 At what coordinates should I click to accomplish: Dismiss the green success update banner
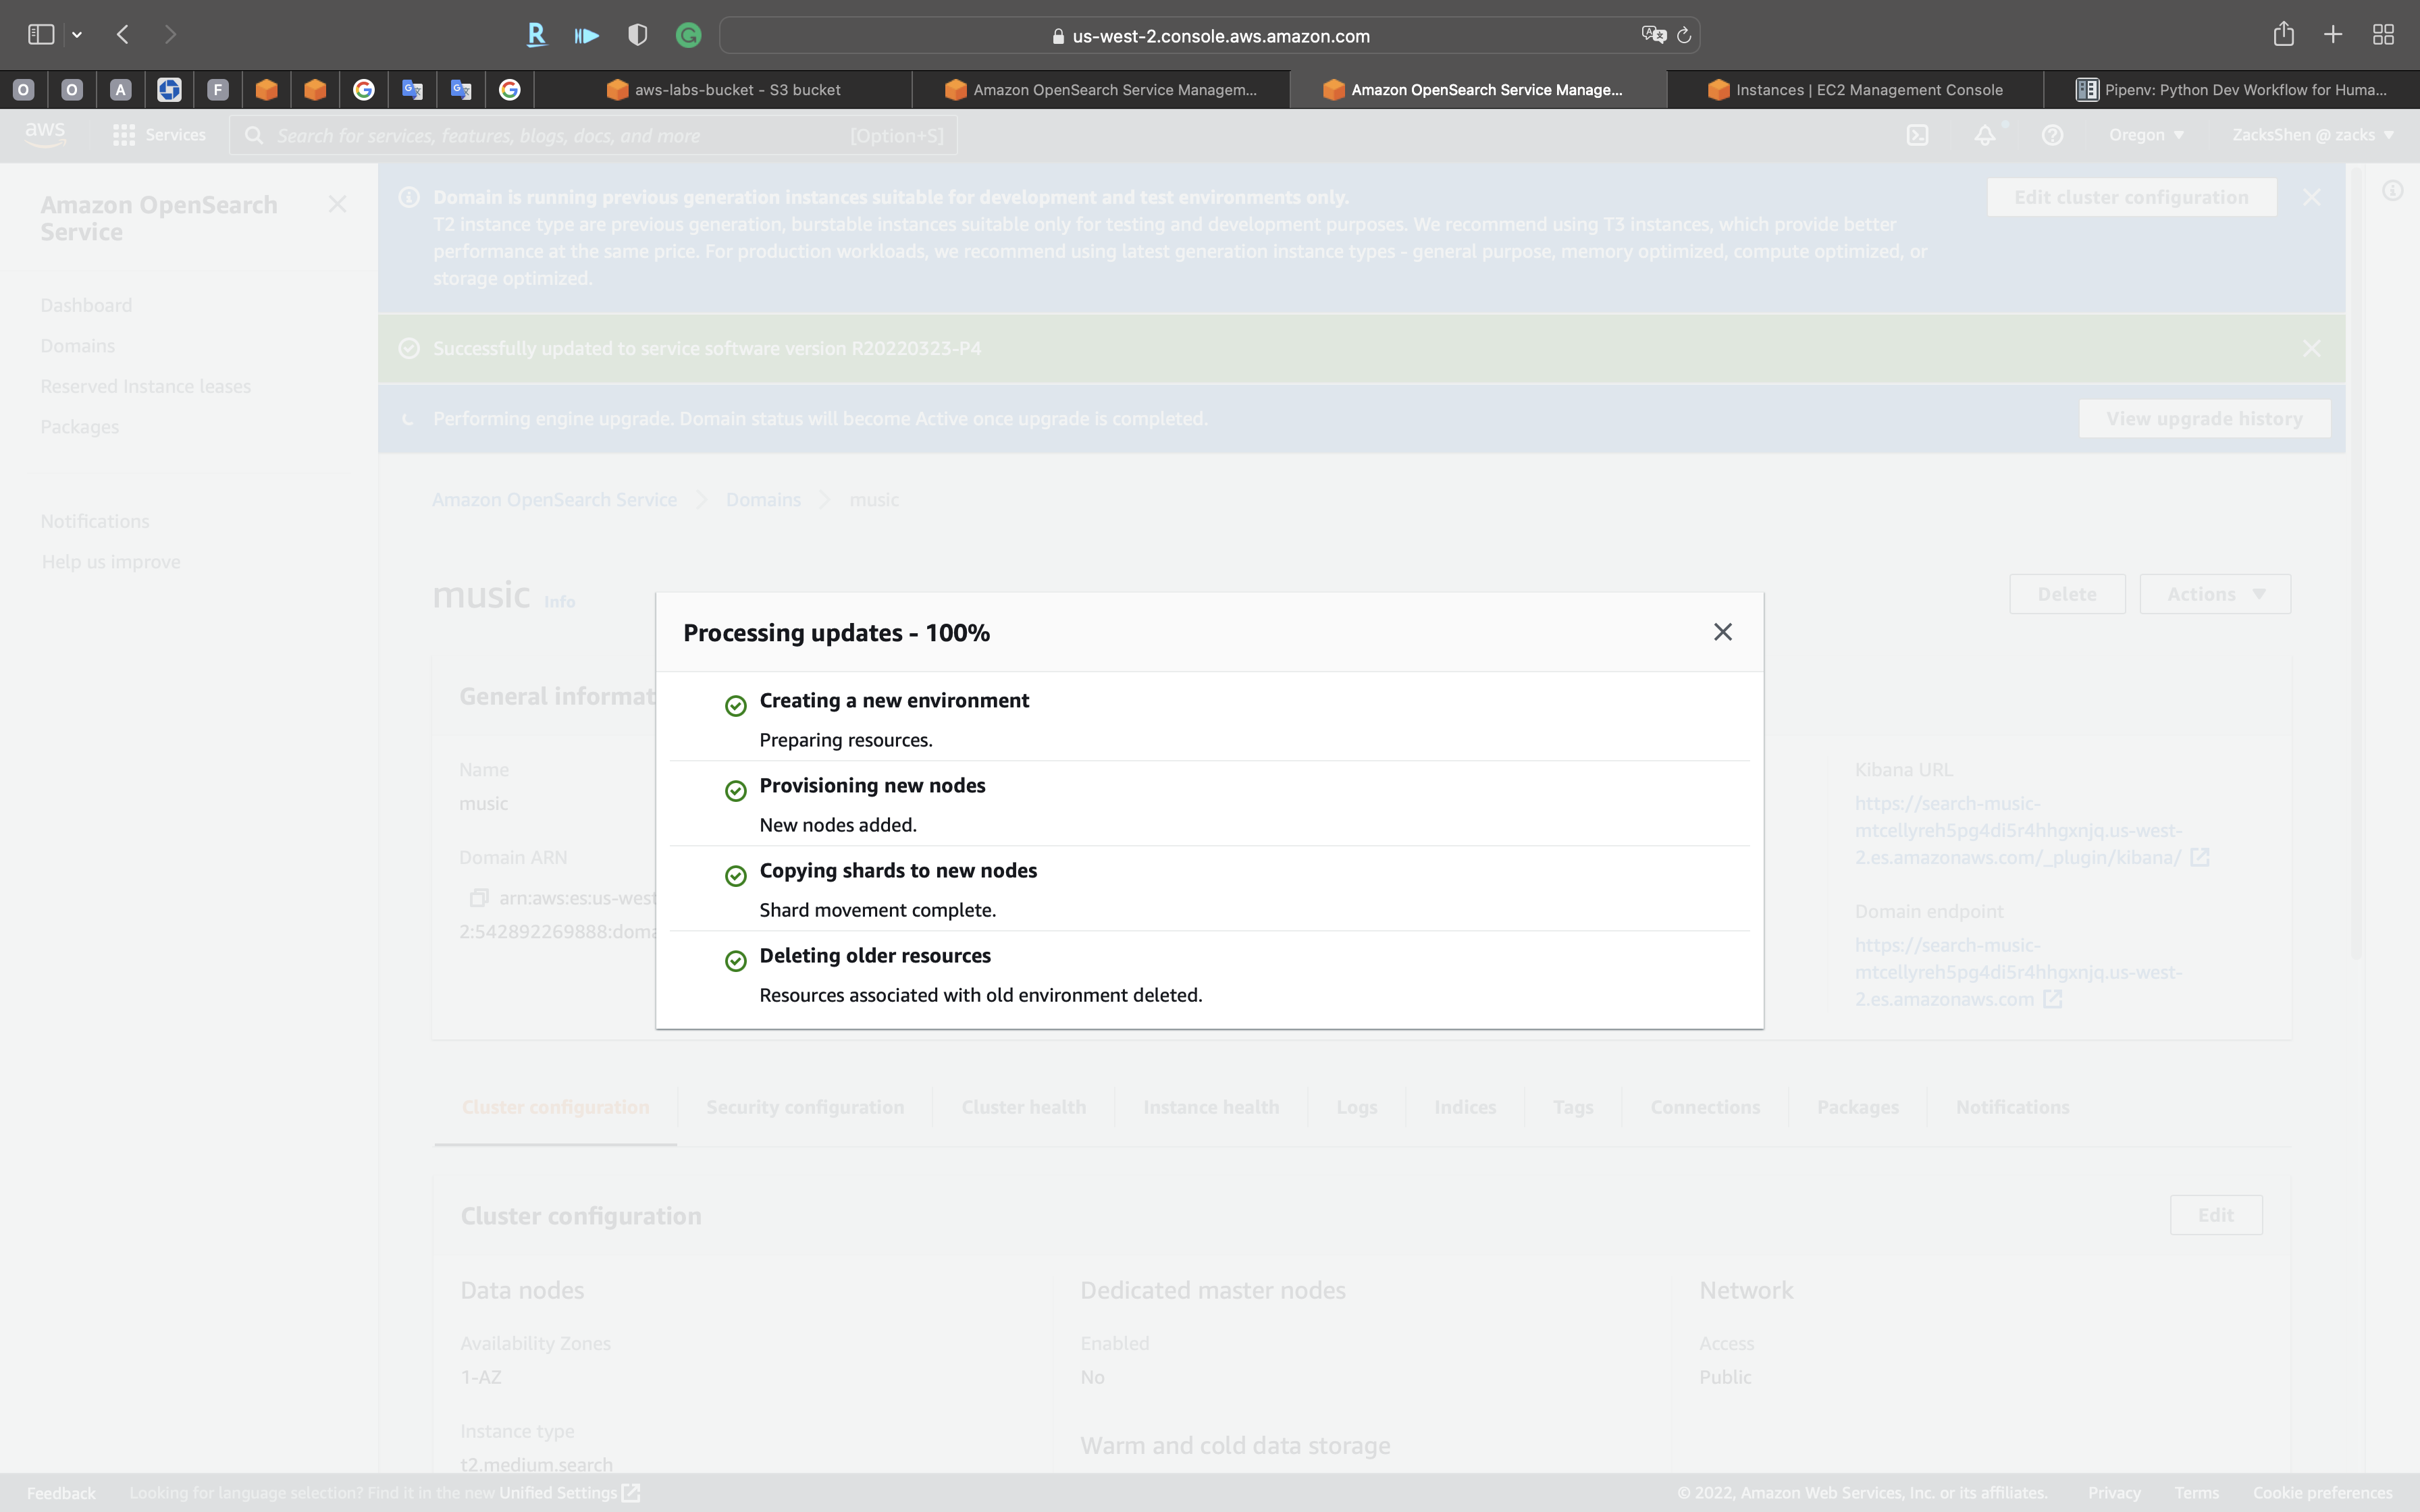click(x=2311, y=348)
